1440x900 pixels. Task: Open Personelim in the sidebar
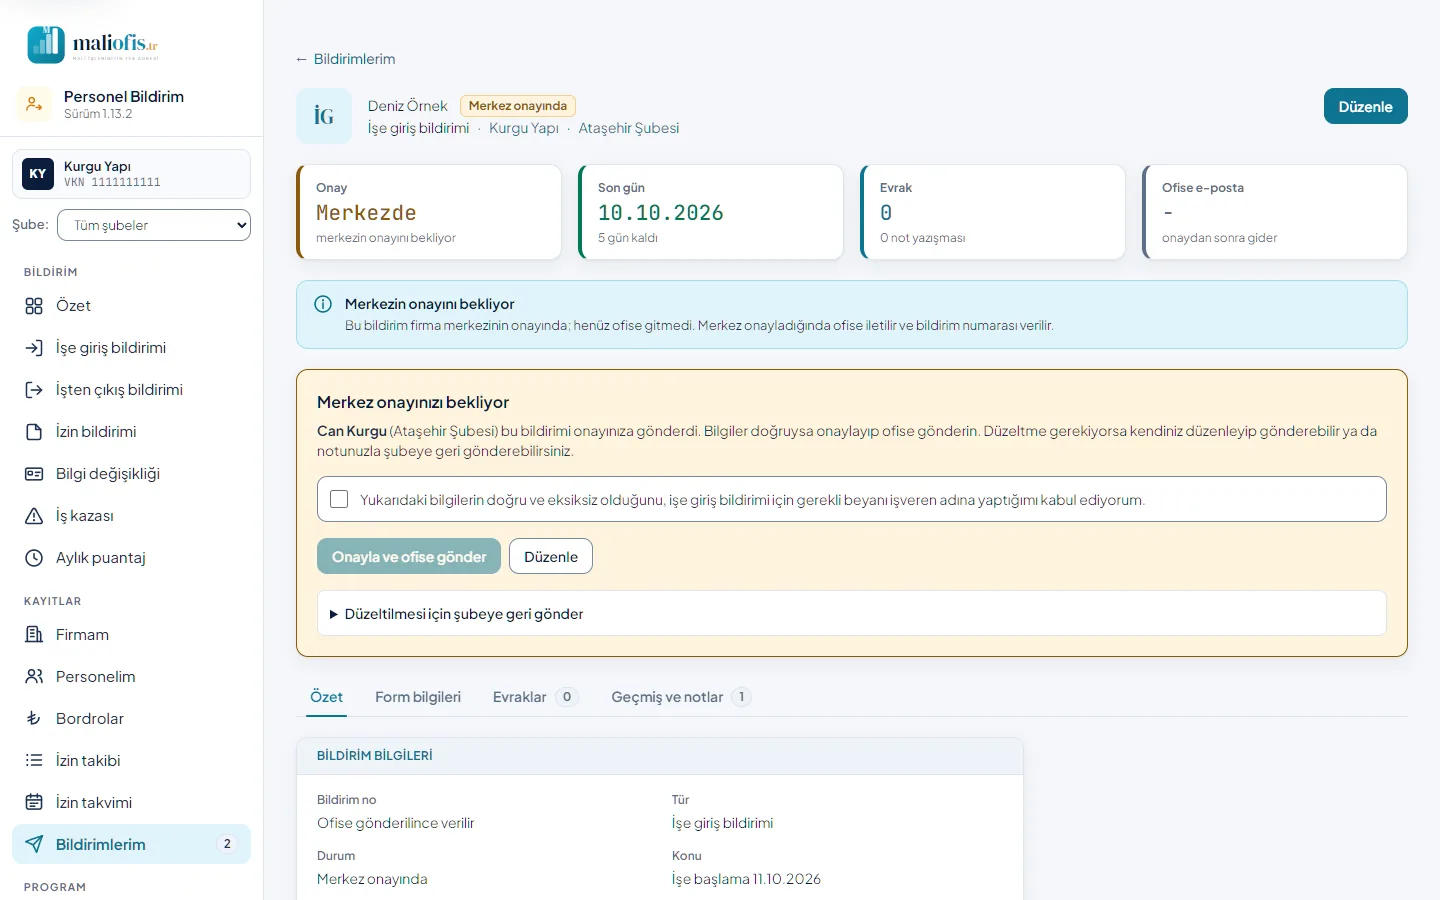click(131, 677)
